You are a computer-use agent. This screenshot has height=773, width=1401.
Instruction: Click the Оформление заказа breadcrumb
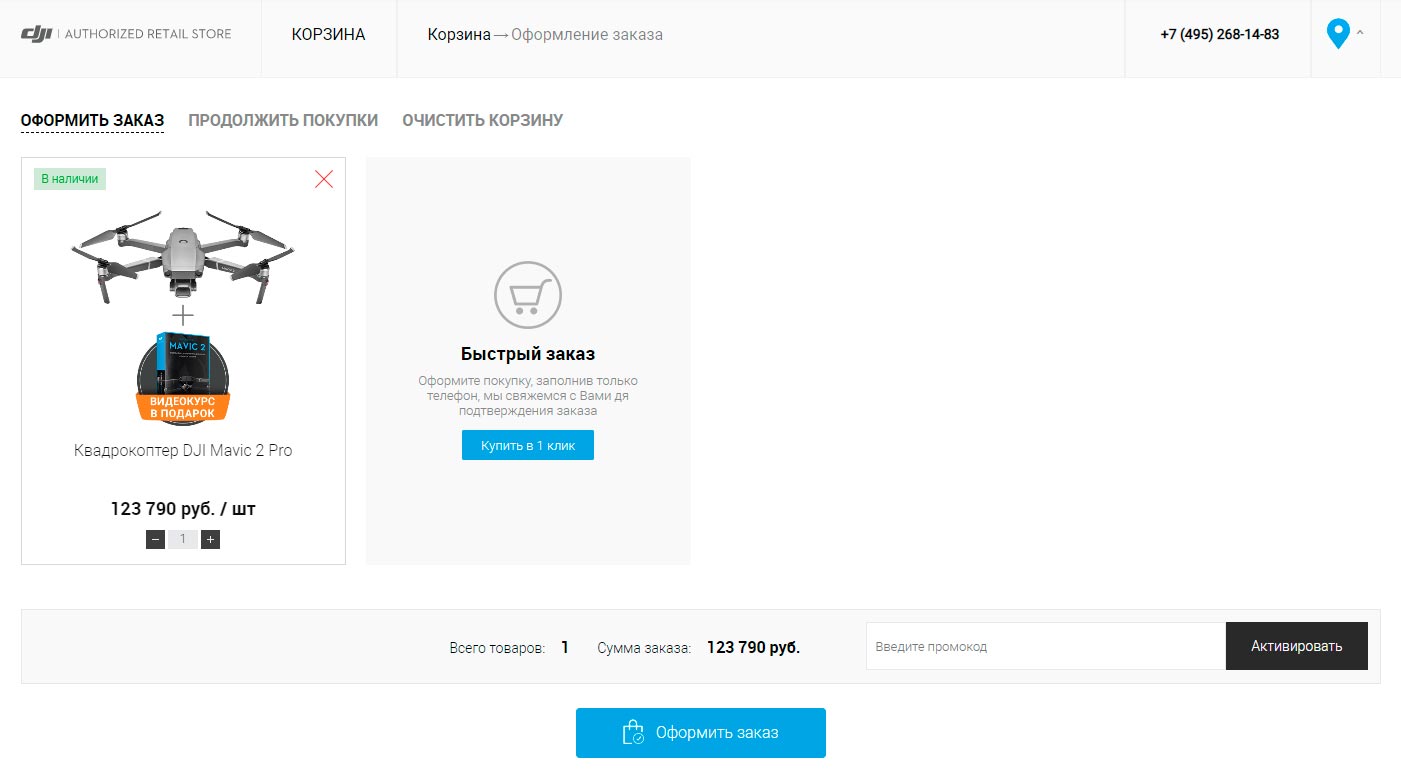click(x=587, y=35)
